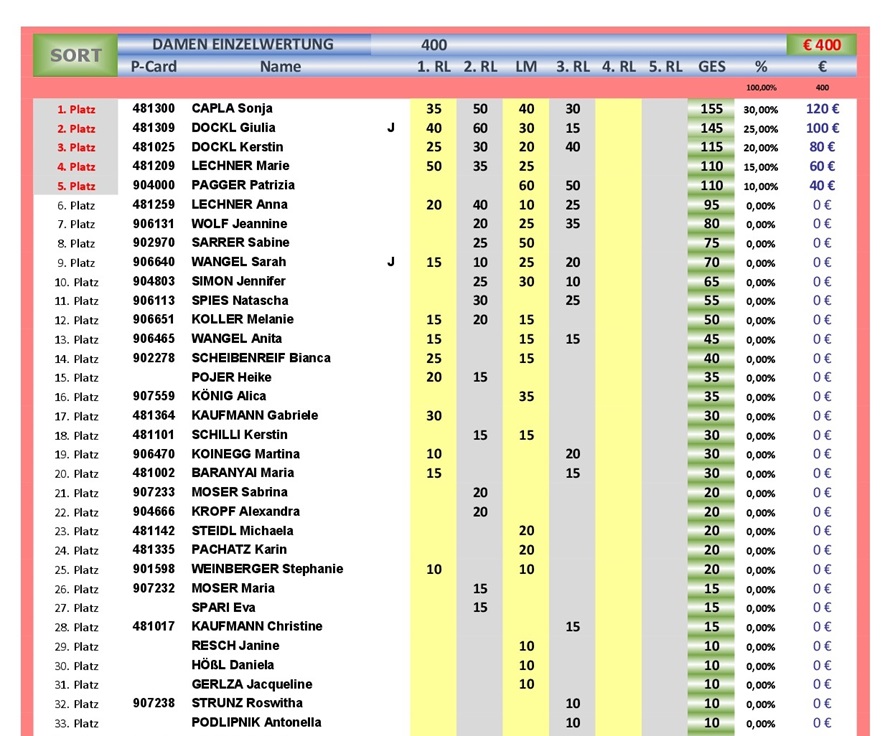Screen dimensions: 890x736
Task: Click the GES total 95
Action: [x=711, y=205]
